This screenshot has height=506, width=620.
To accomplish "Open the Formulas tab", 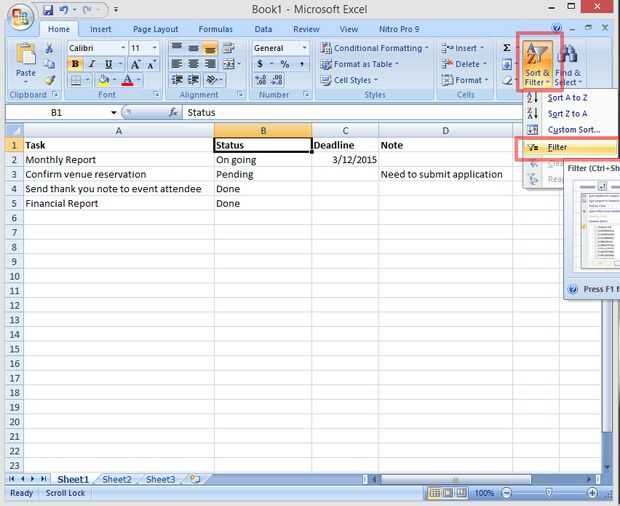I will click(215, 29).
